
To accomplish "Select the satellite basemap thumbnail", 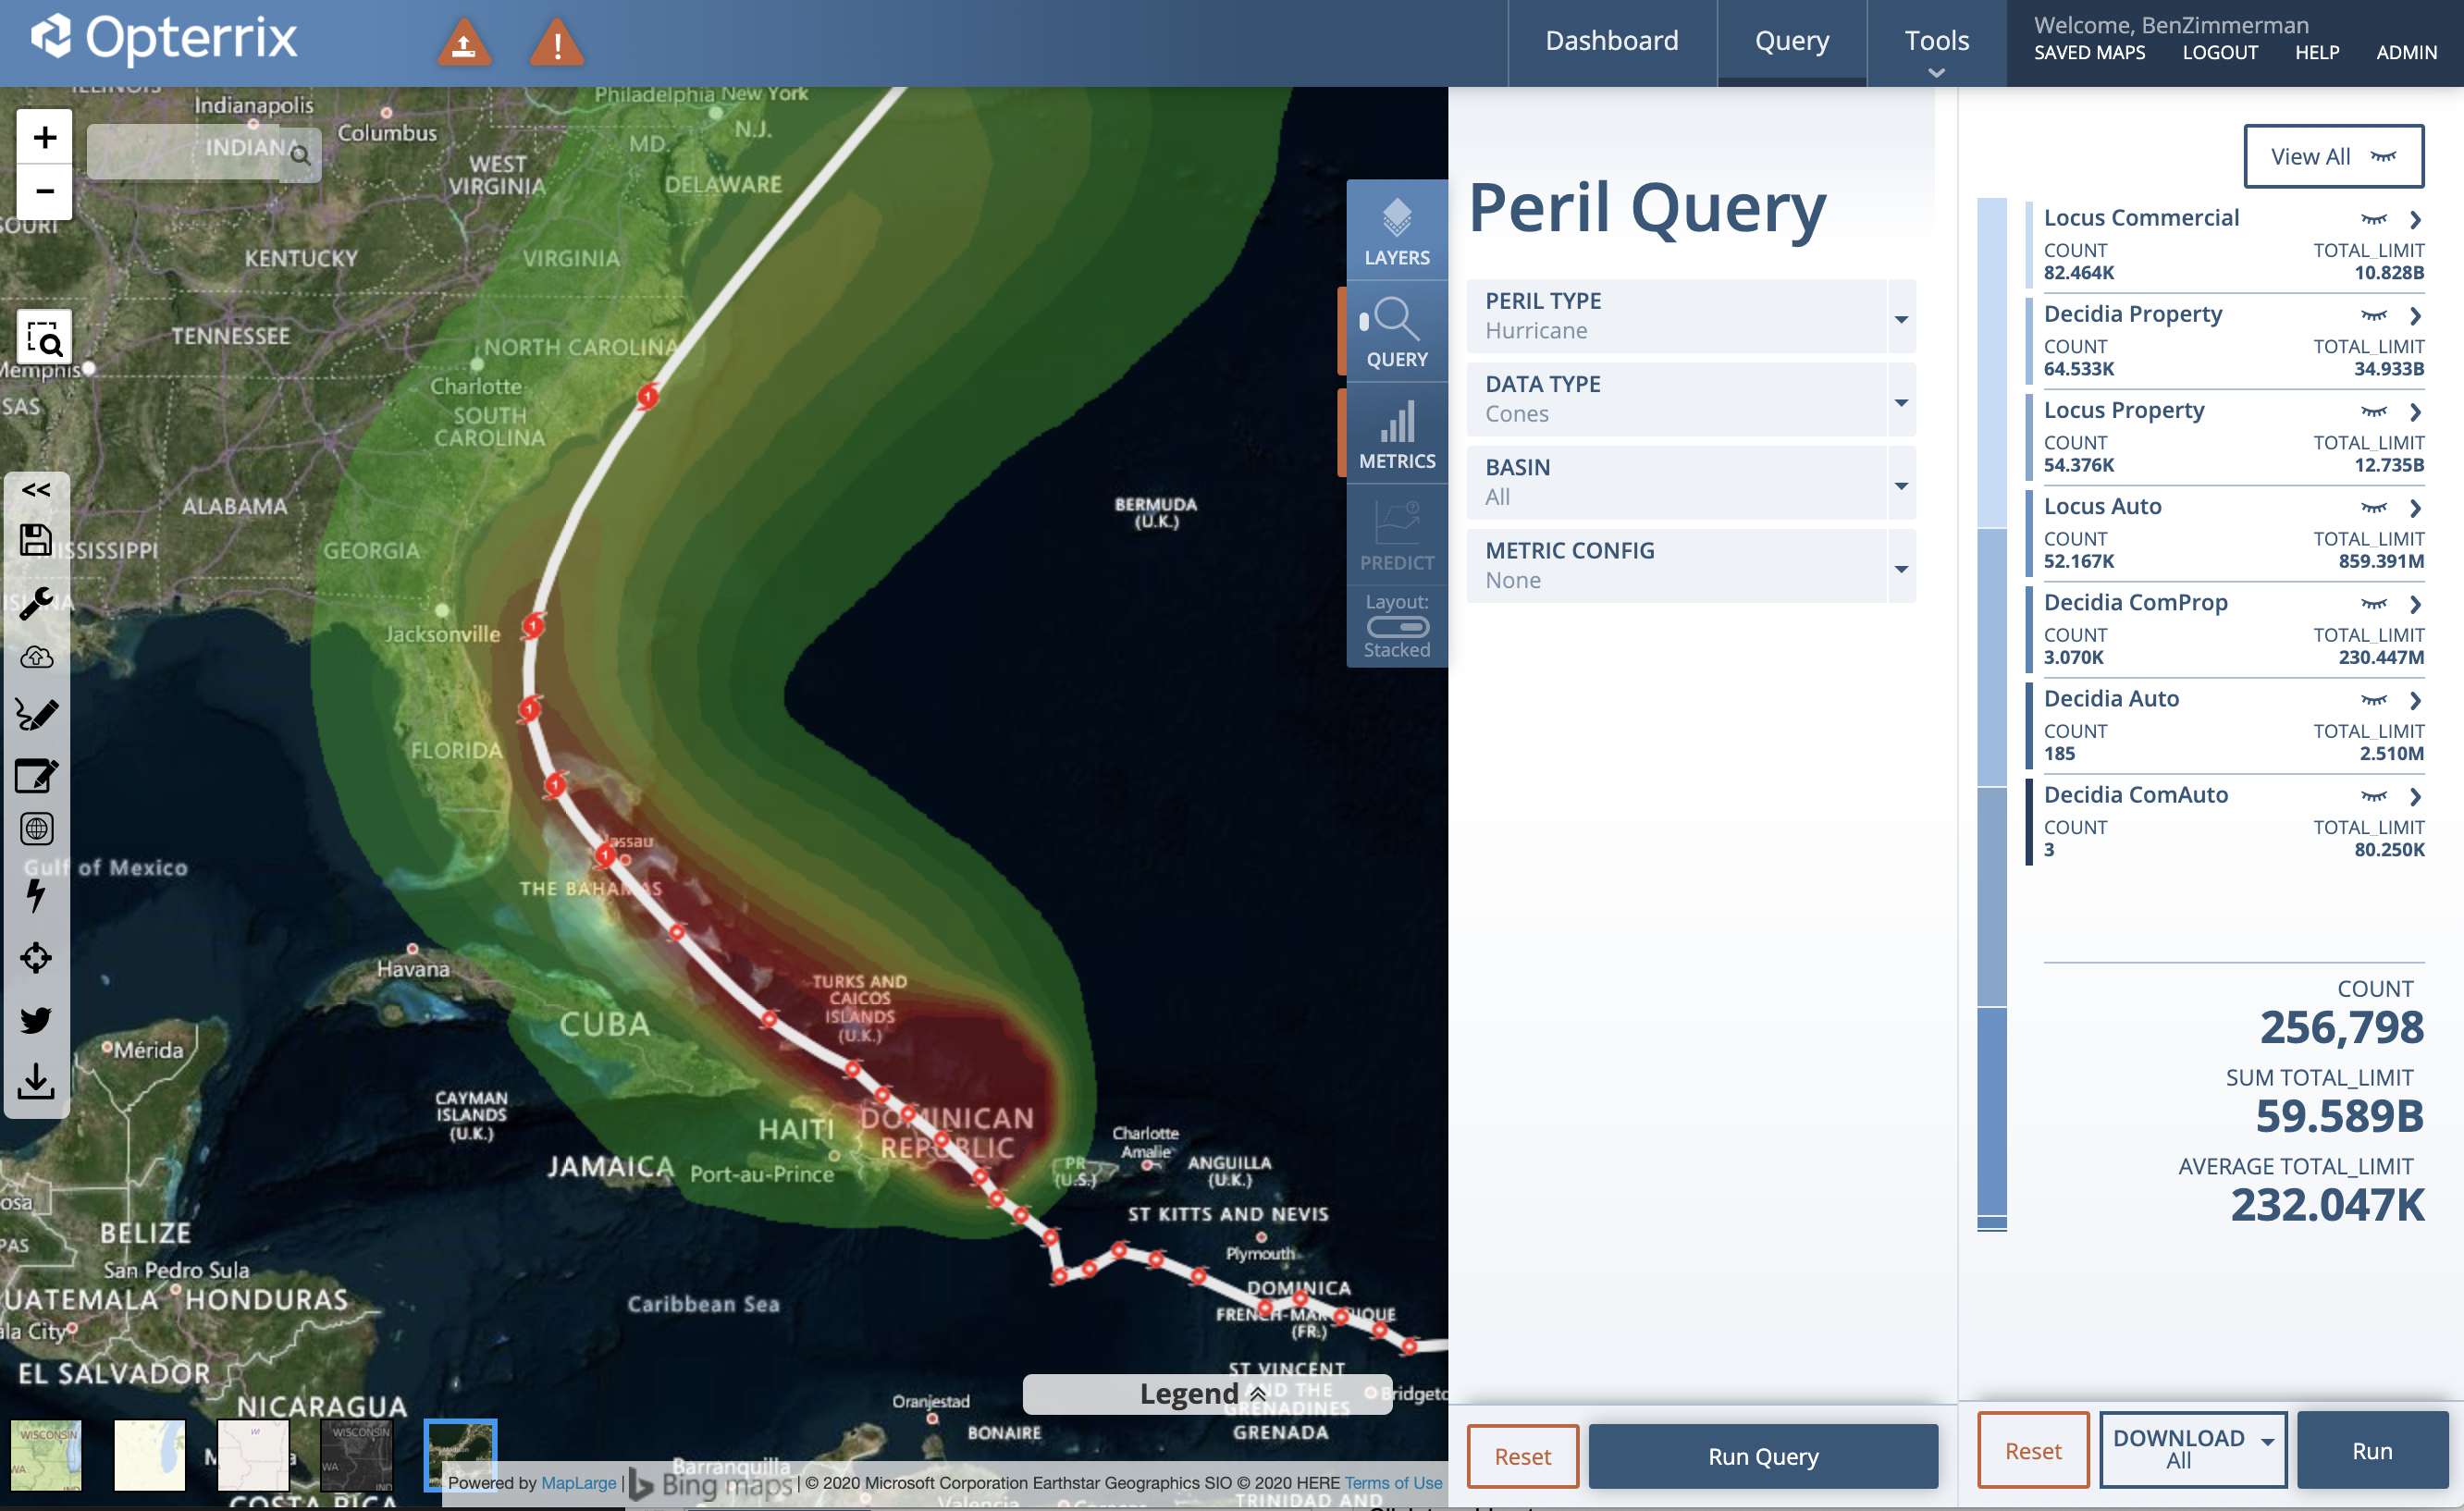I will pyautogui.click(x=461, y=1454).
